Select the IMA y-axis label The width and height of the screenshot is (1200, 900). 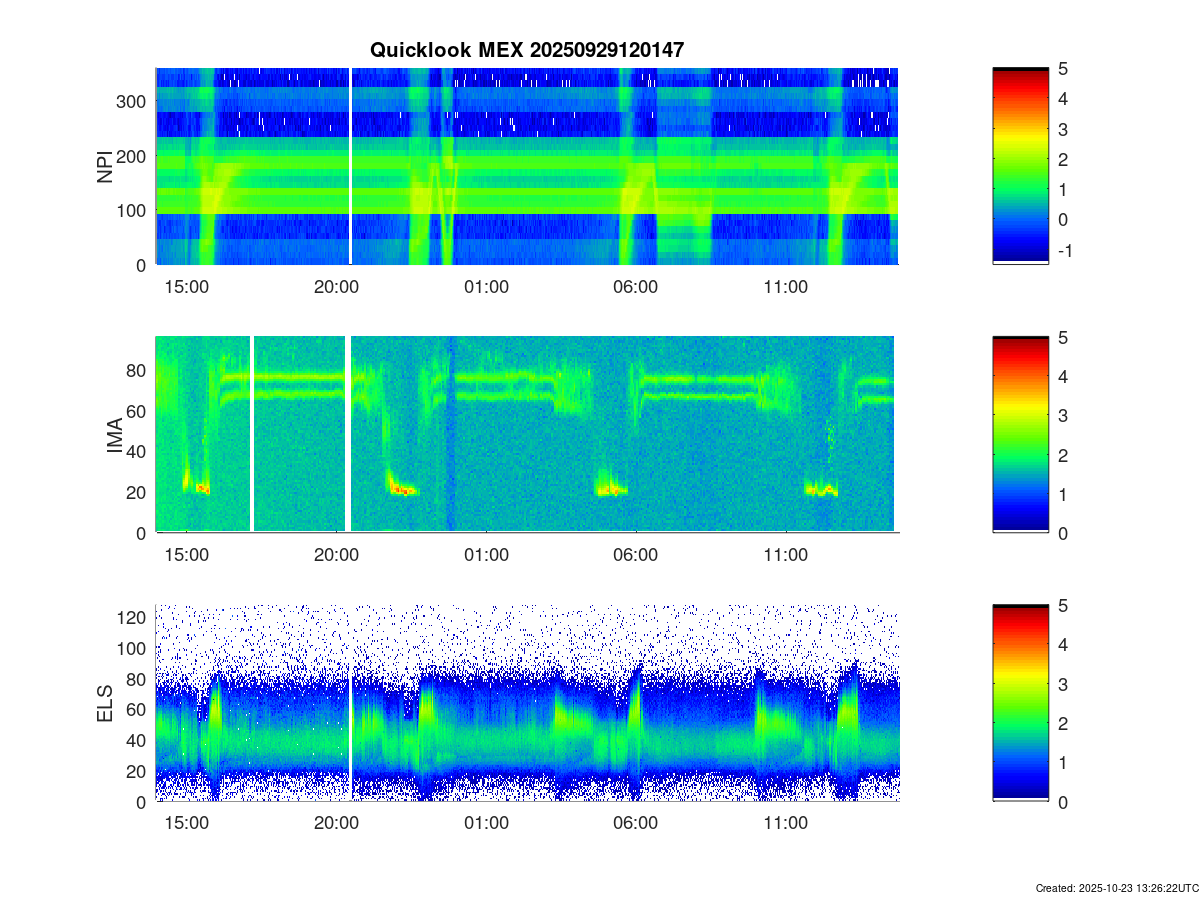[114, 435]
